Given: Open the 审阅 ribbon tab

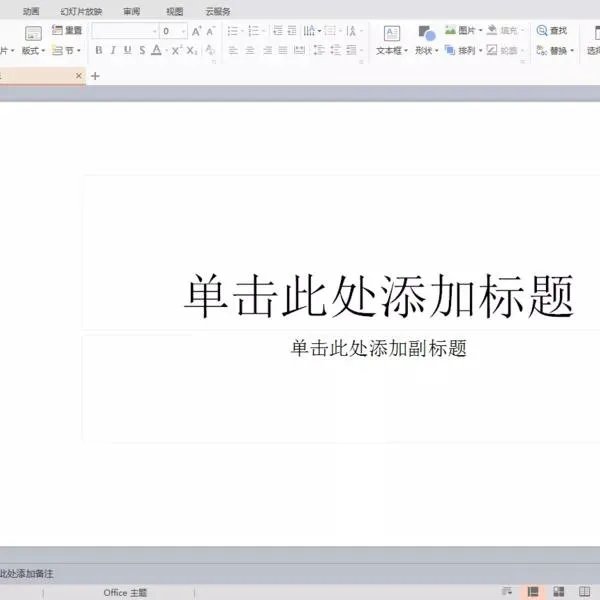Looking at the screenshot, I should [x=131, y=11].
